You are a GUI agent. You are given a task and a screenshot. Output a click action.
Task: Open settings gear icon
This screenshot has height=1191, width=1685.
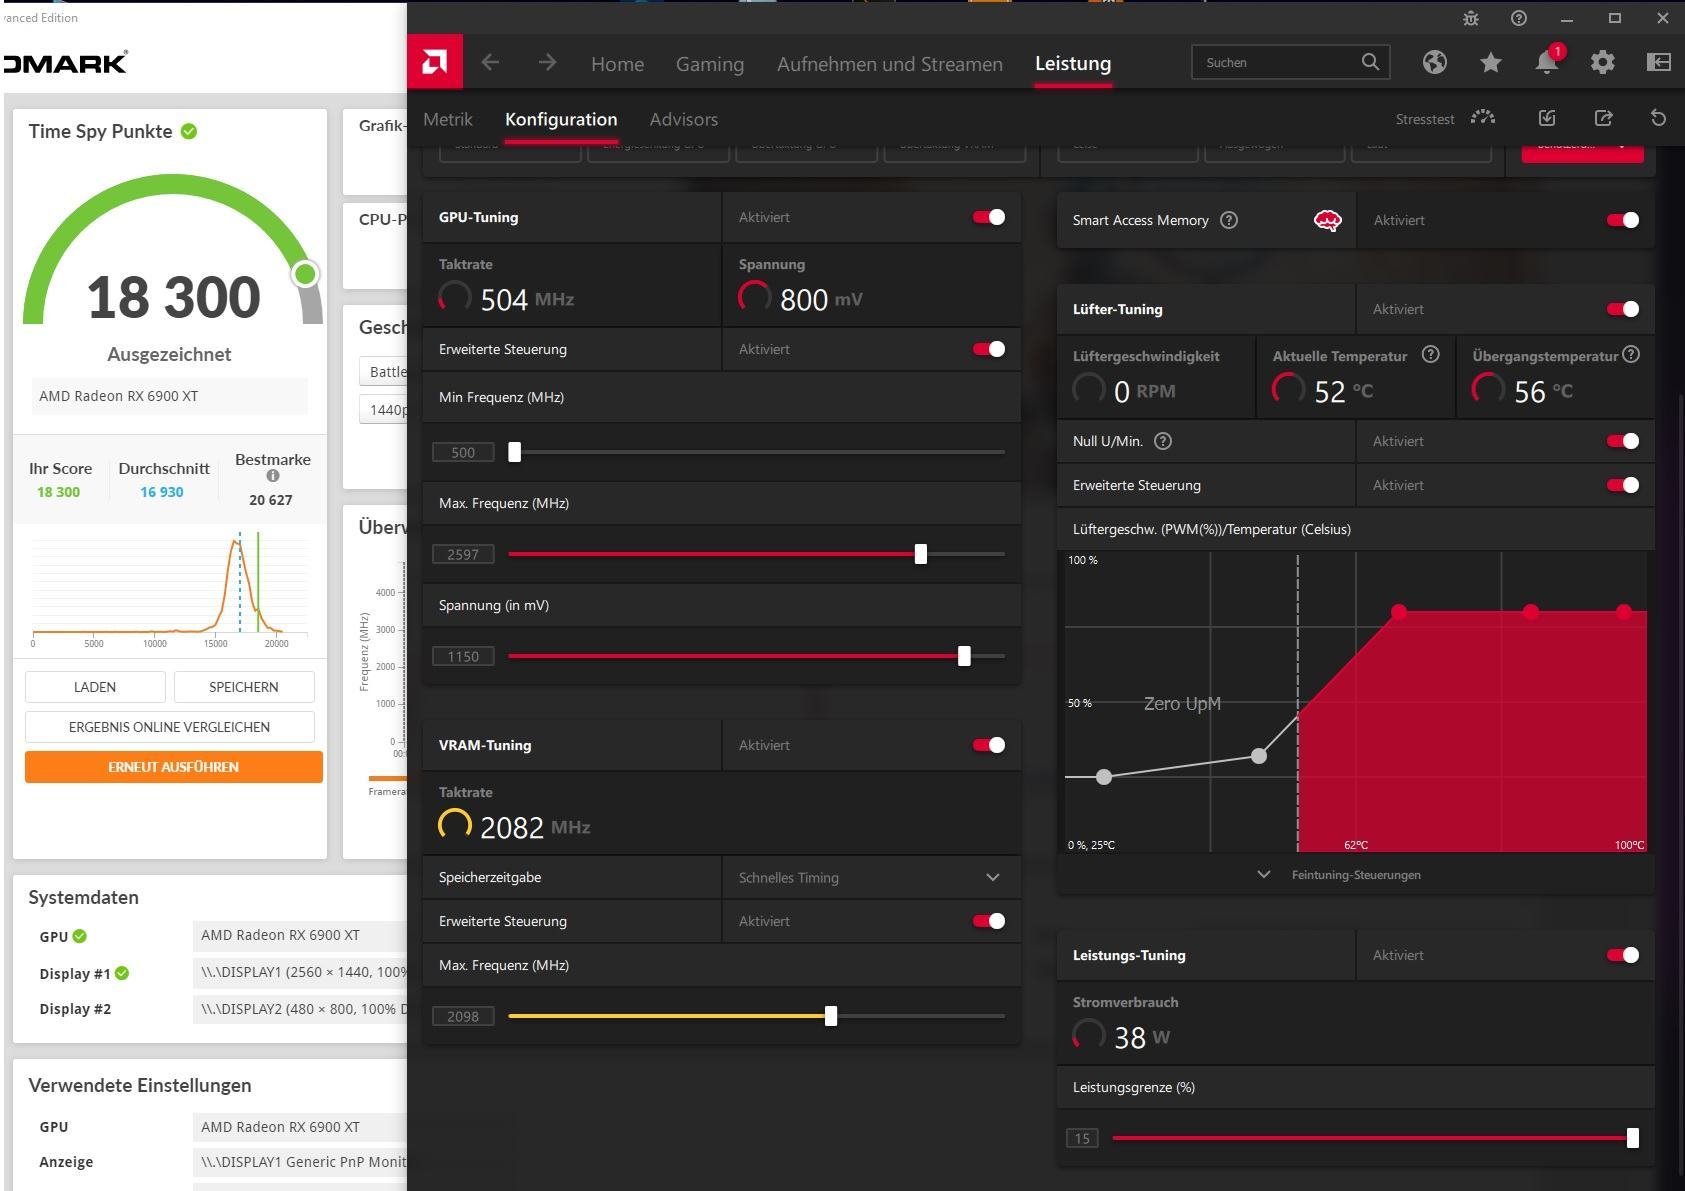[1603, 62]
